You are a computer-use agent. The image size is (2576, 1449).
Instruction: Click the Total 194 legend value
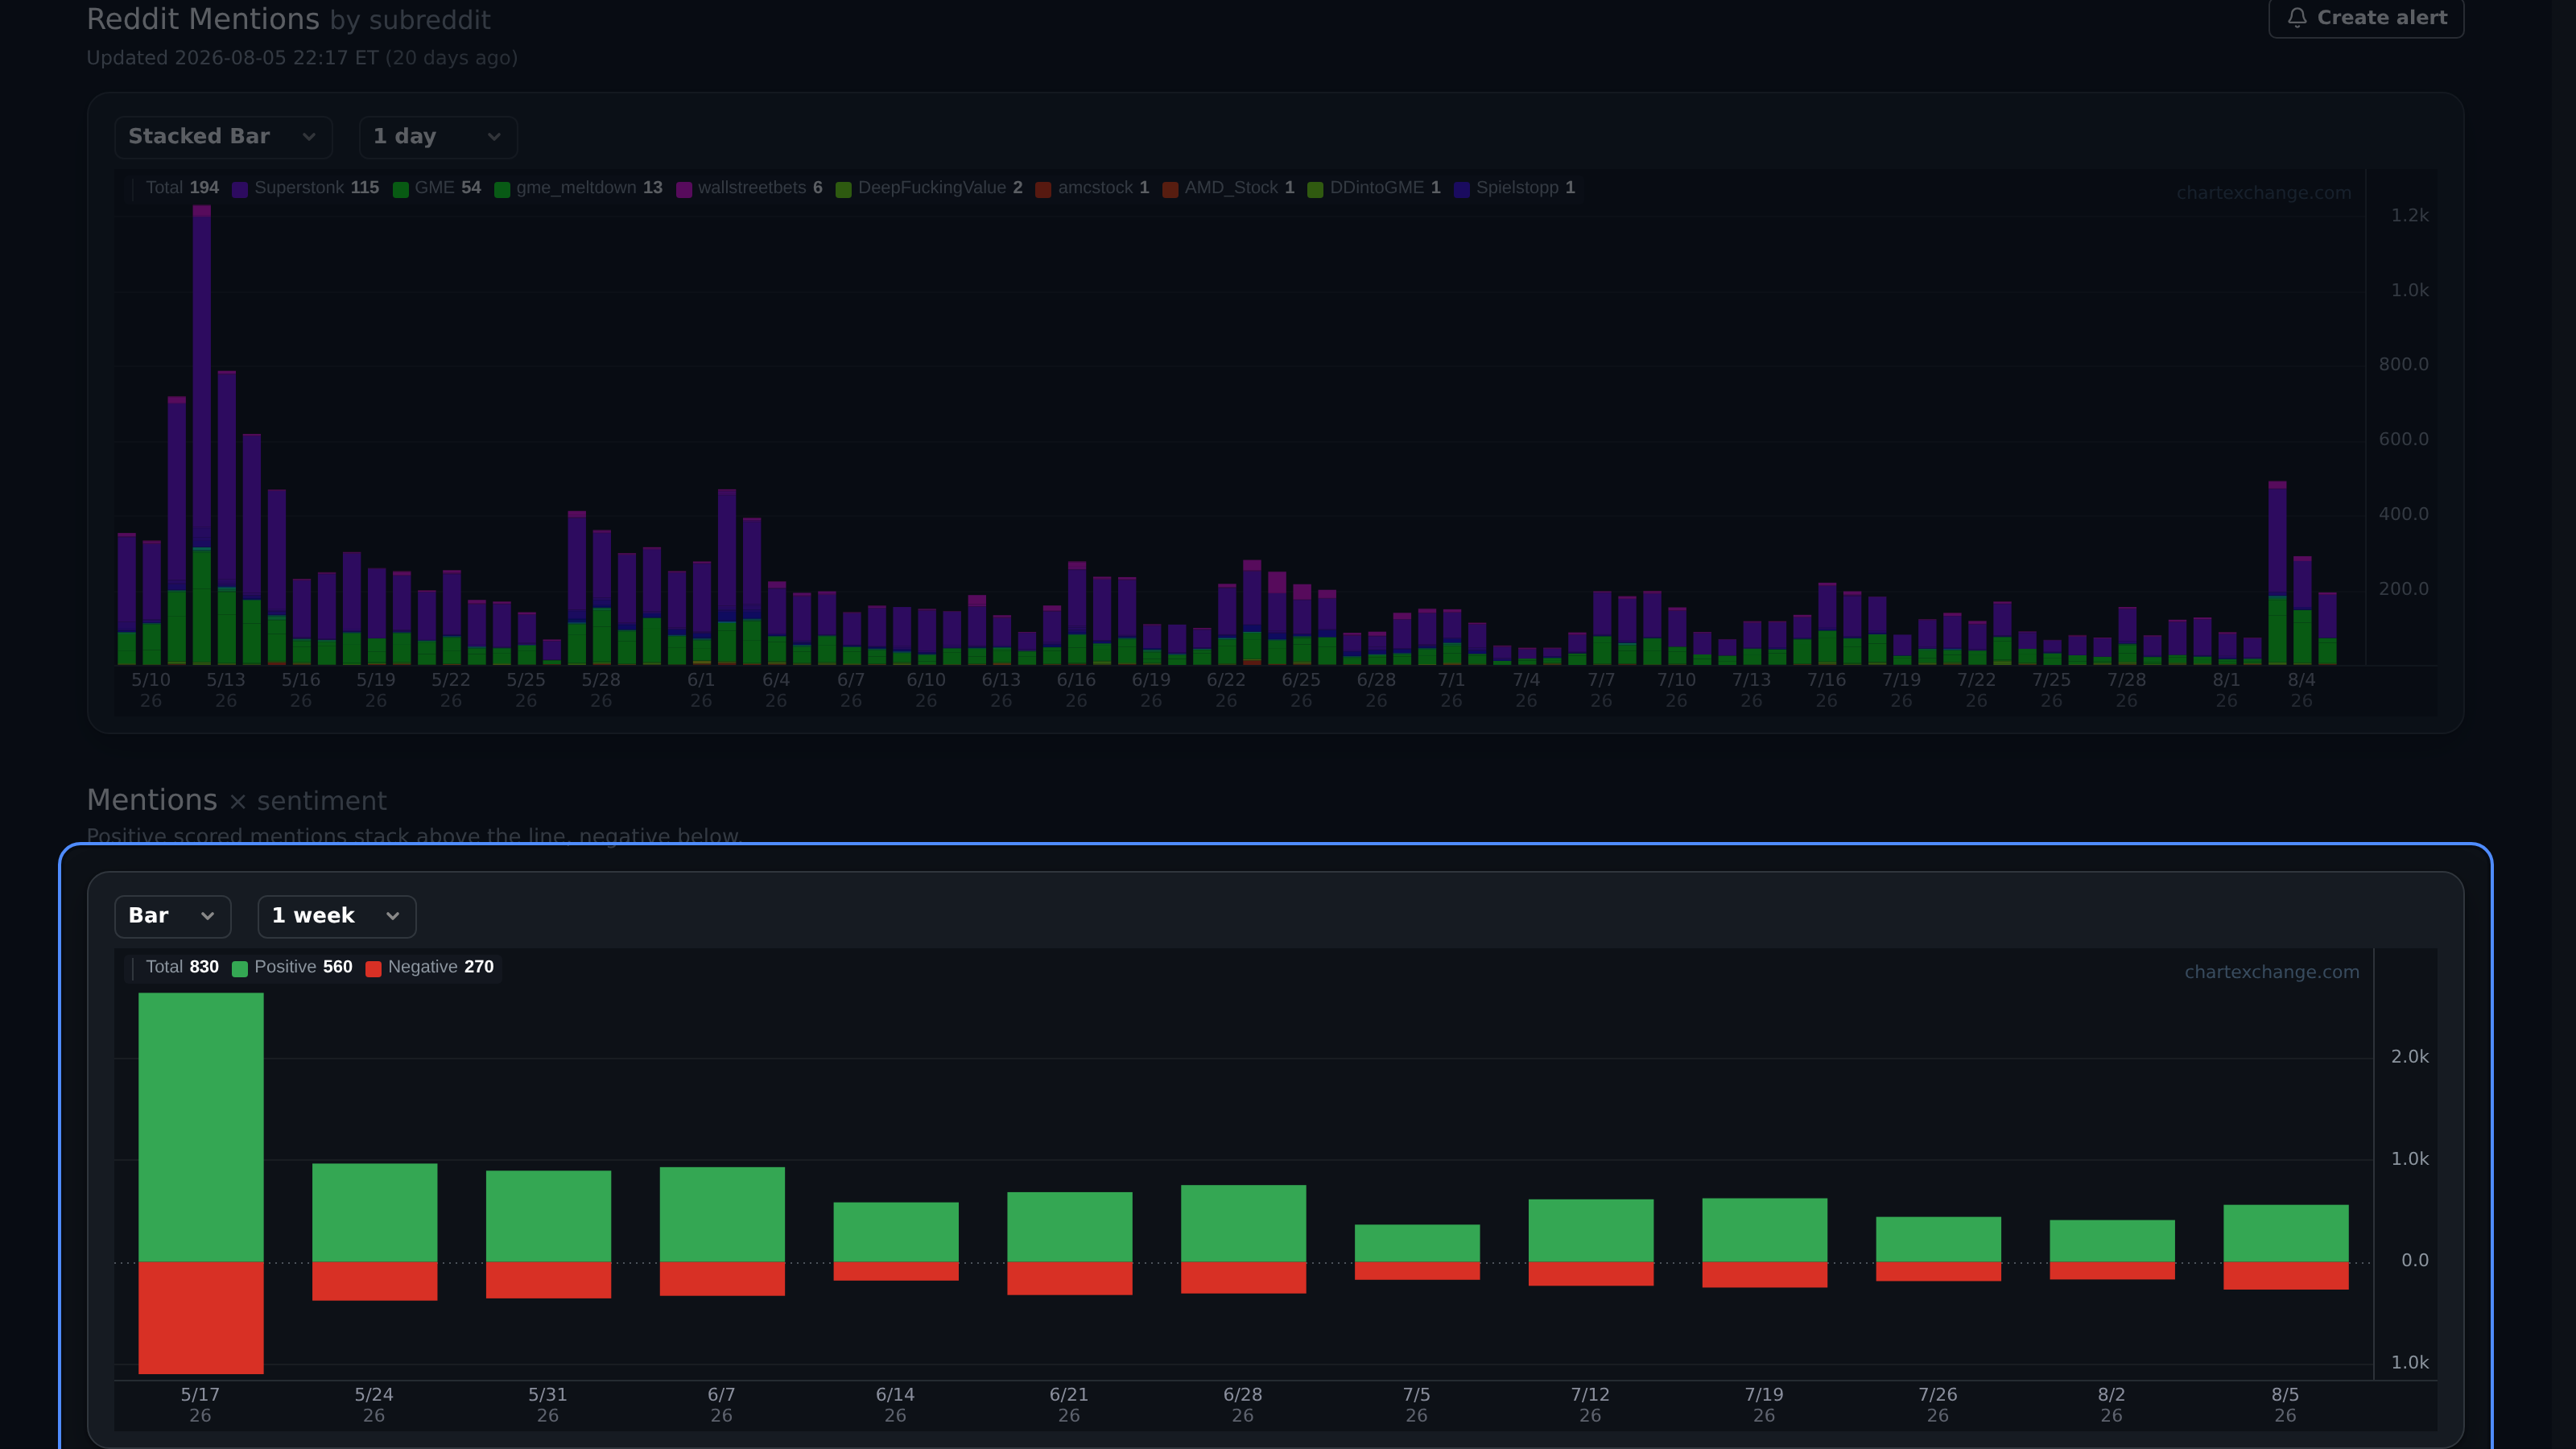182,188
